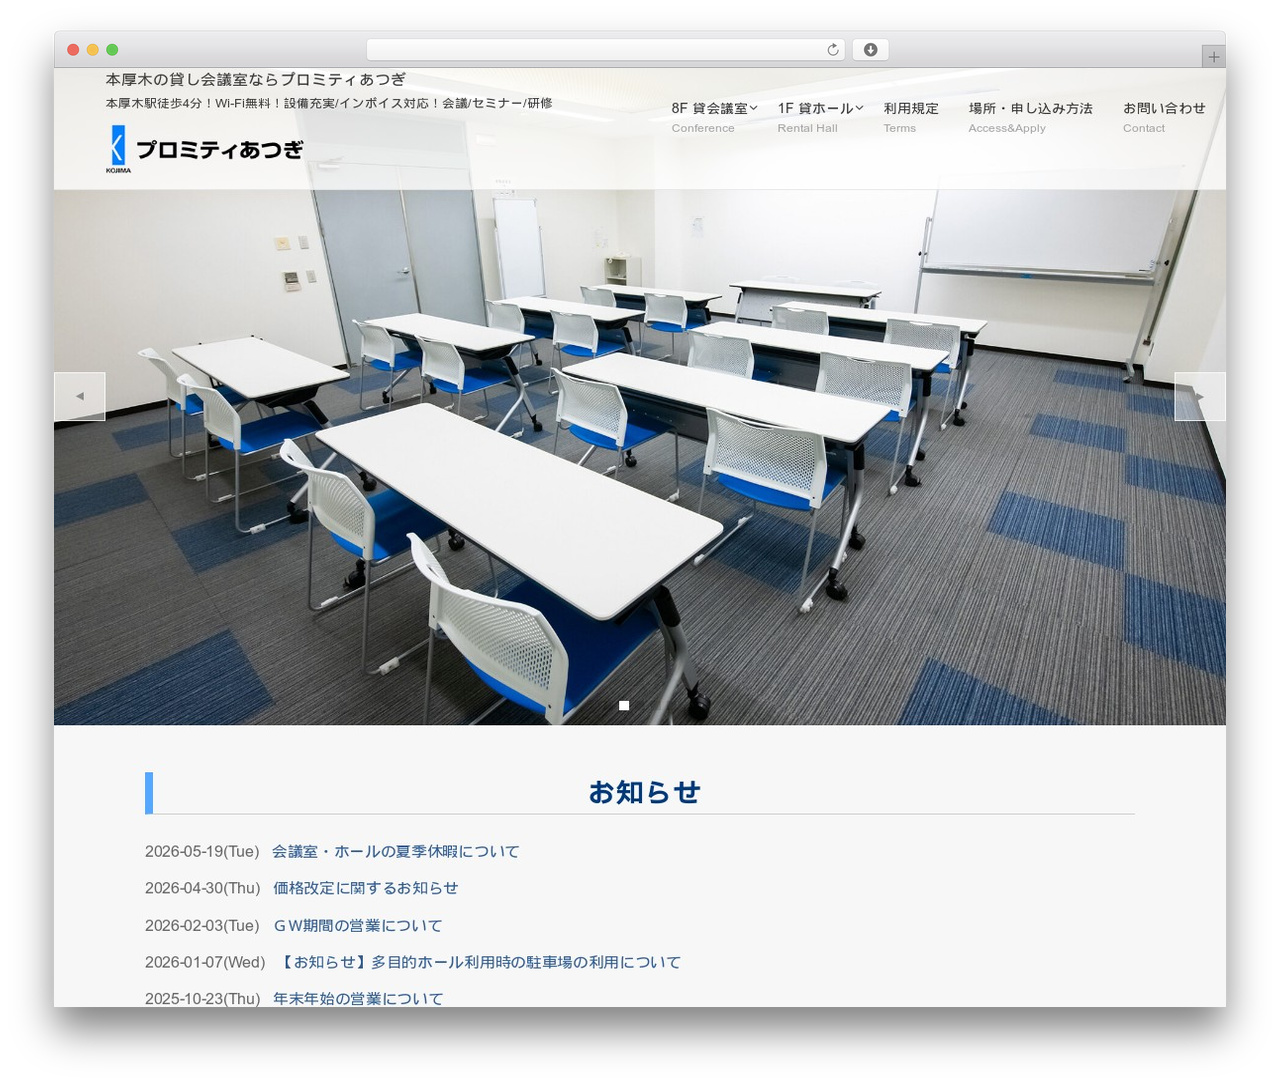This screenshot has width=1280, height=1084.
Task: Open the 価格改定に関するお知らせ notice
Action: 366,888
